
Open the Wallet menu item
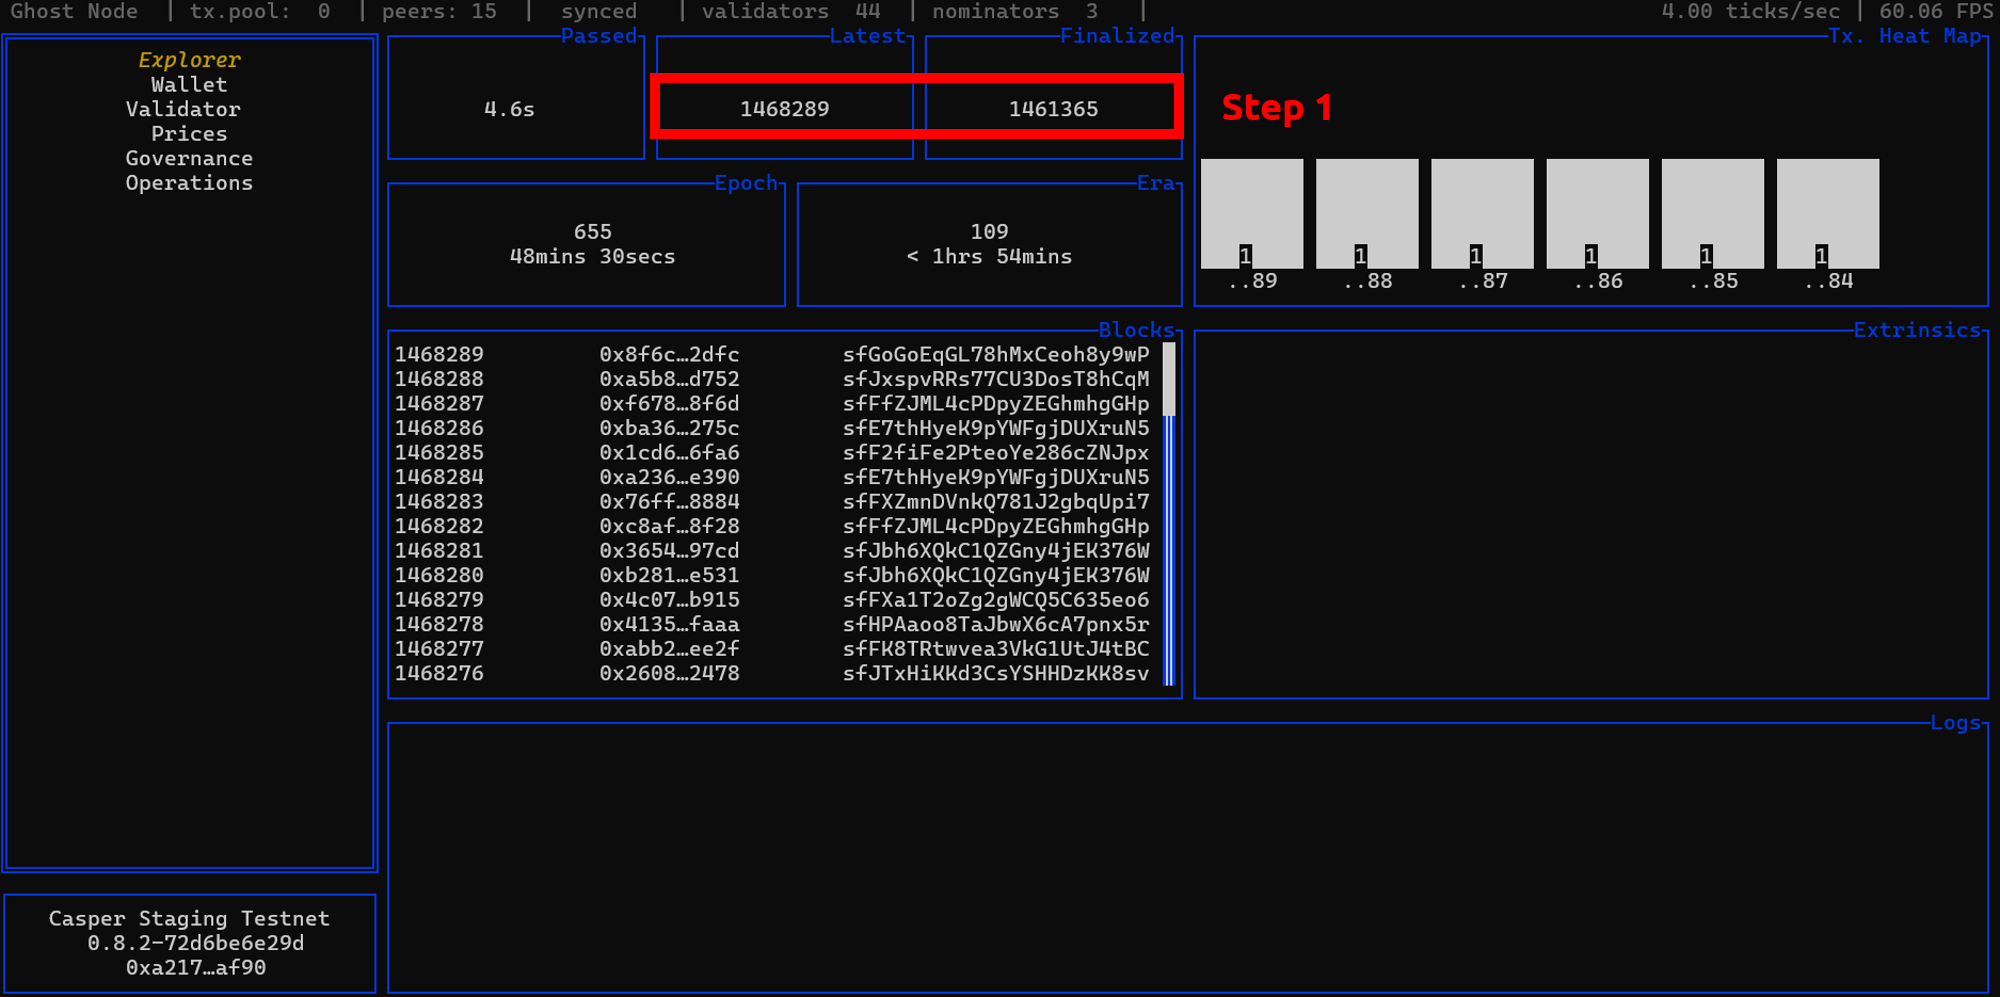pos(189,85)
